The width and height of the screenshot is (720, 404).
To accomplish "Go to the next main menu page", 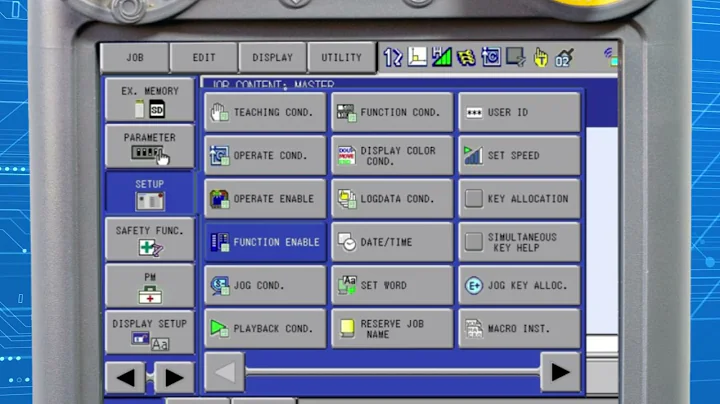I will tap(174, 377).
